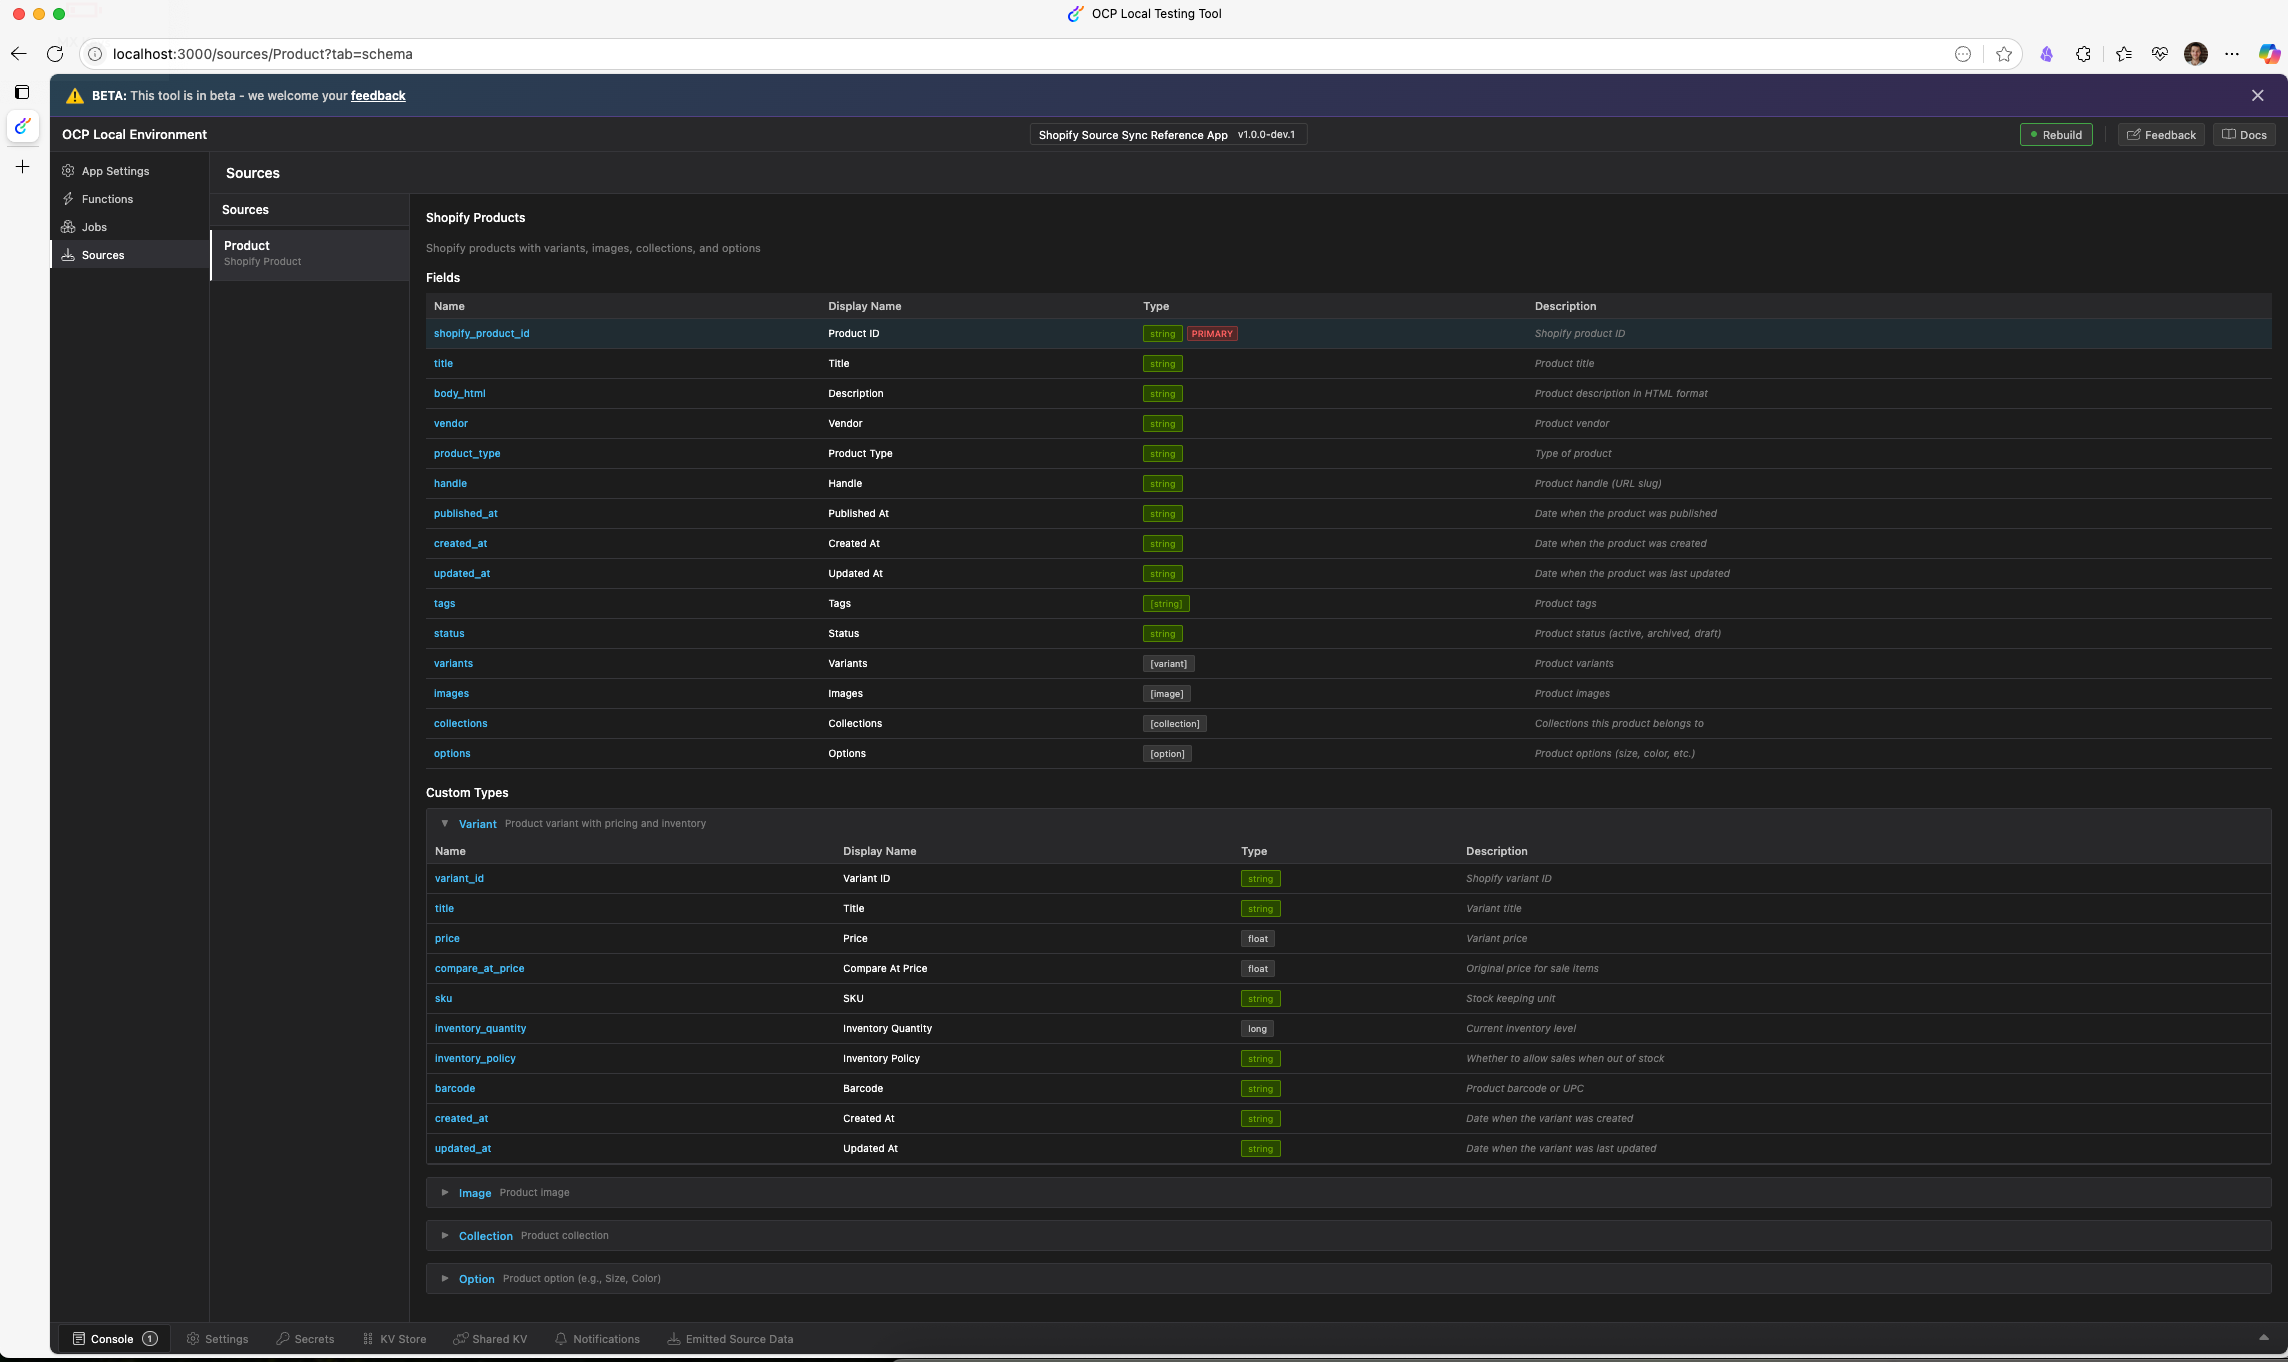Open the KV Store tab

tap(394, 1339)
